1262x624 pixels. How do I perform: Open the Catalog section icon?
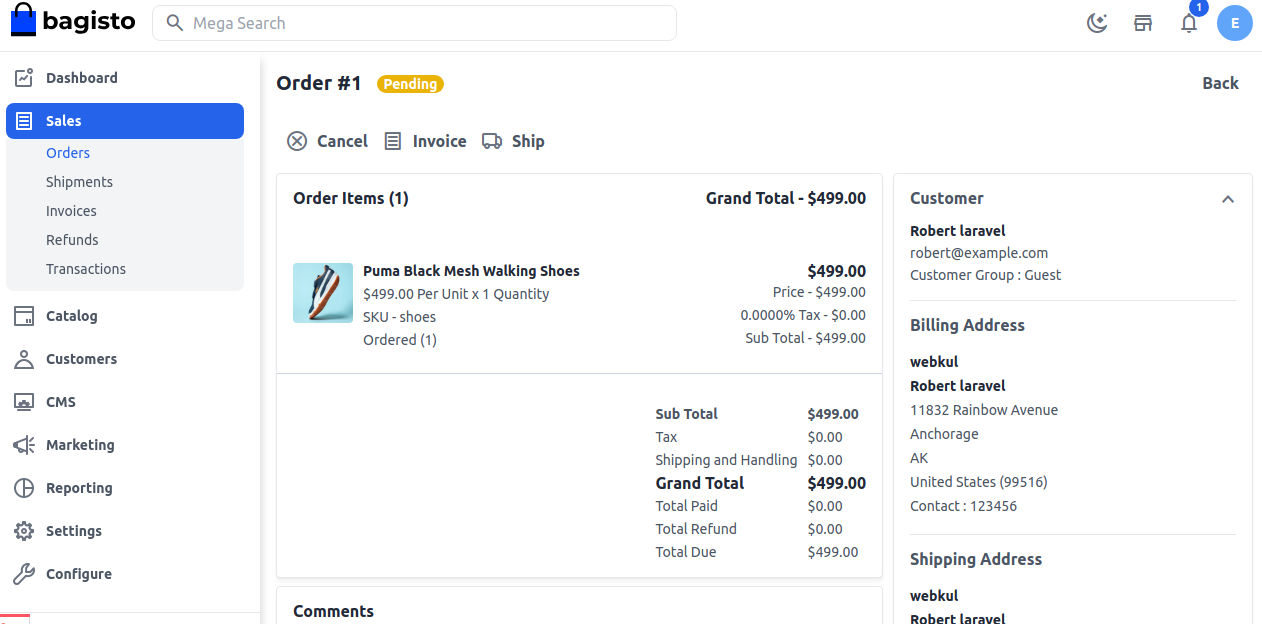click(x=23, y=315)
